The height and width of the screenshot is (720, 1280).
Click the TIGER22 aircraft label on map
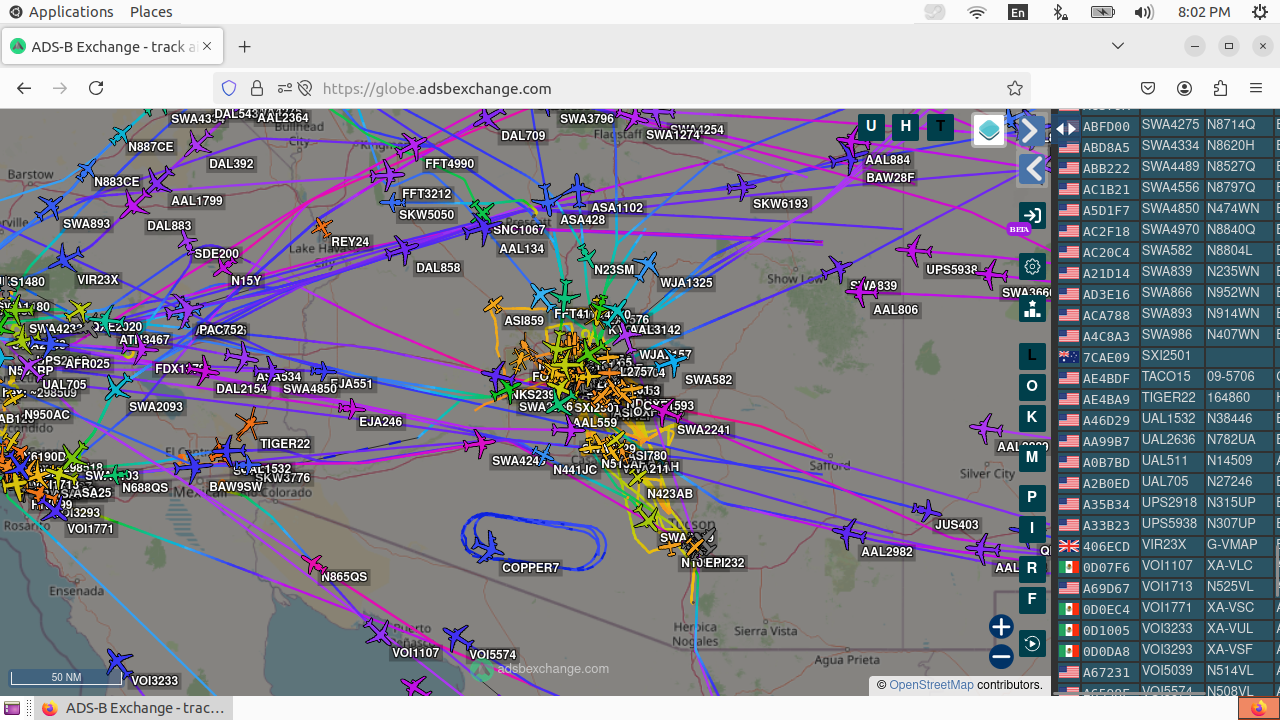286,444
